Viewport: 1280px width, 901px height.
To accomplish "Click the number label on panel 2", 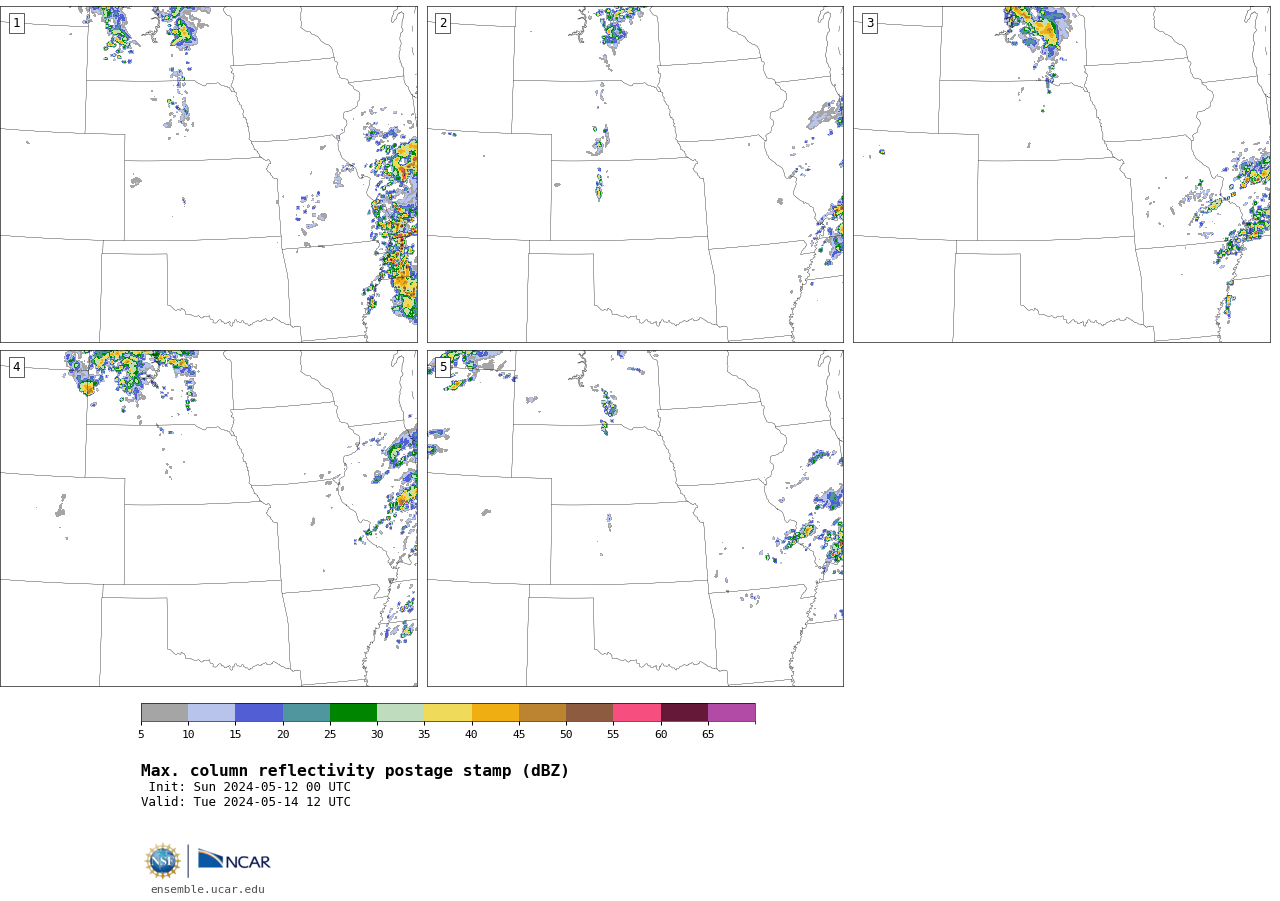I will click(x=443, y=23).
